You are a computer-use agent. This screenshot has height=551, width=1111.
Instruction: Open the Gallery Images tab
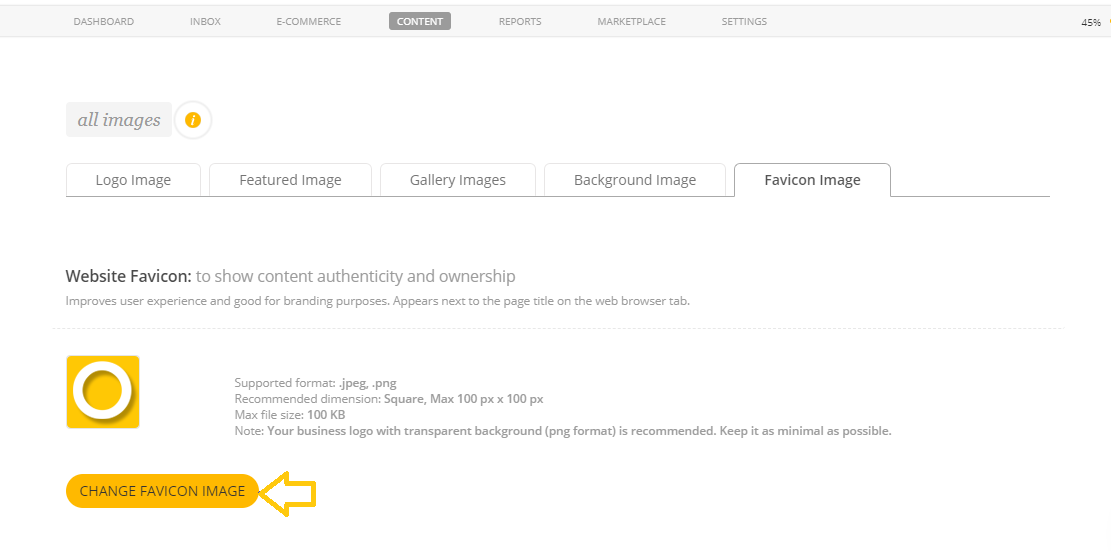coord(458,180)
